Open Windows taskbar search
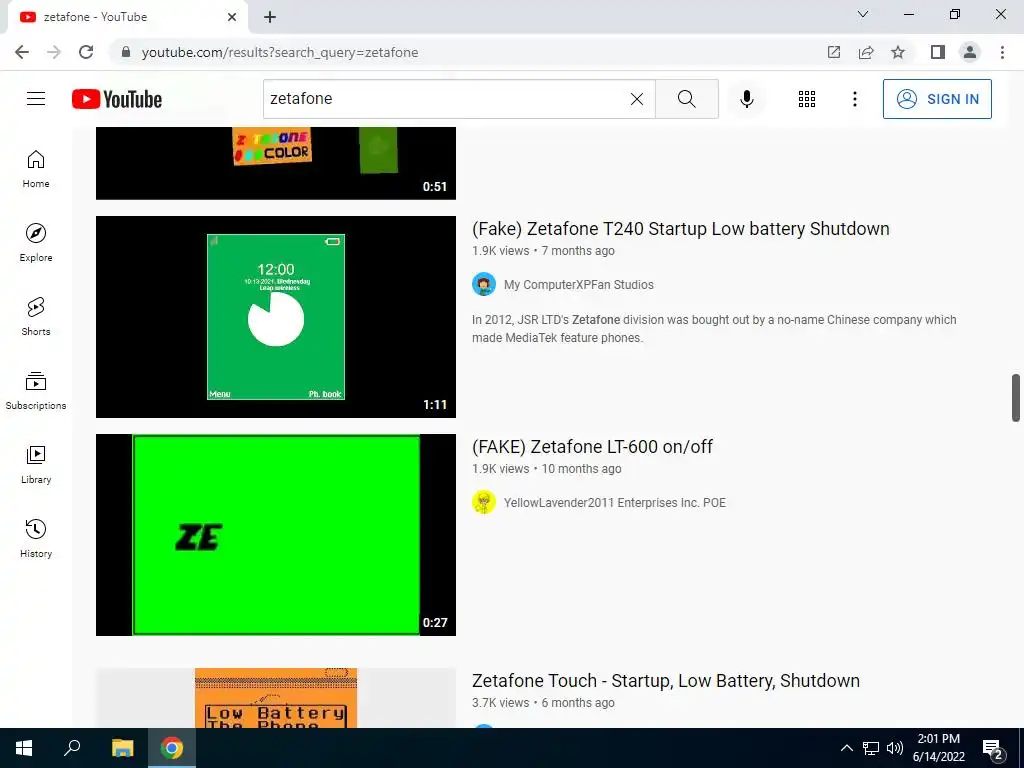The image size is (1024, 768). point(72,748)
